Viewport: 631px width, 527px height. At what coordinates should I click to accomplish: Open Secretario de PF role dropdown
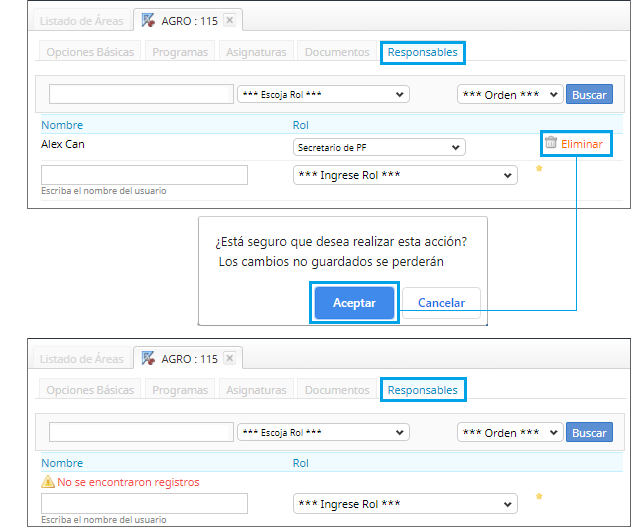point(379,147)
